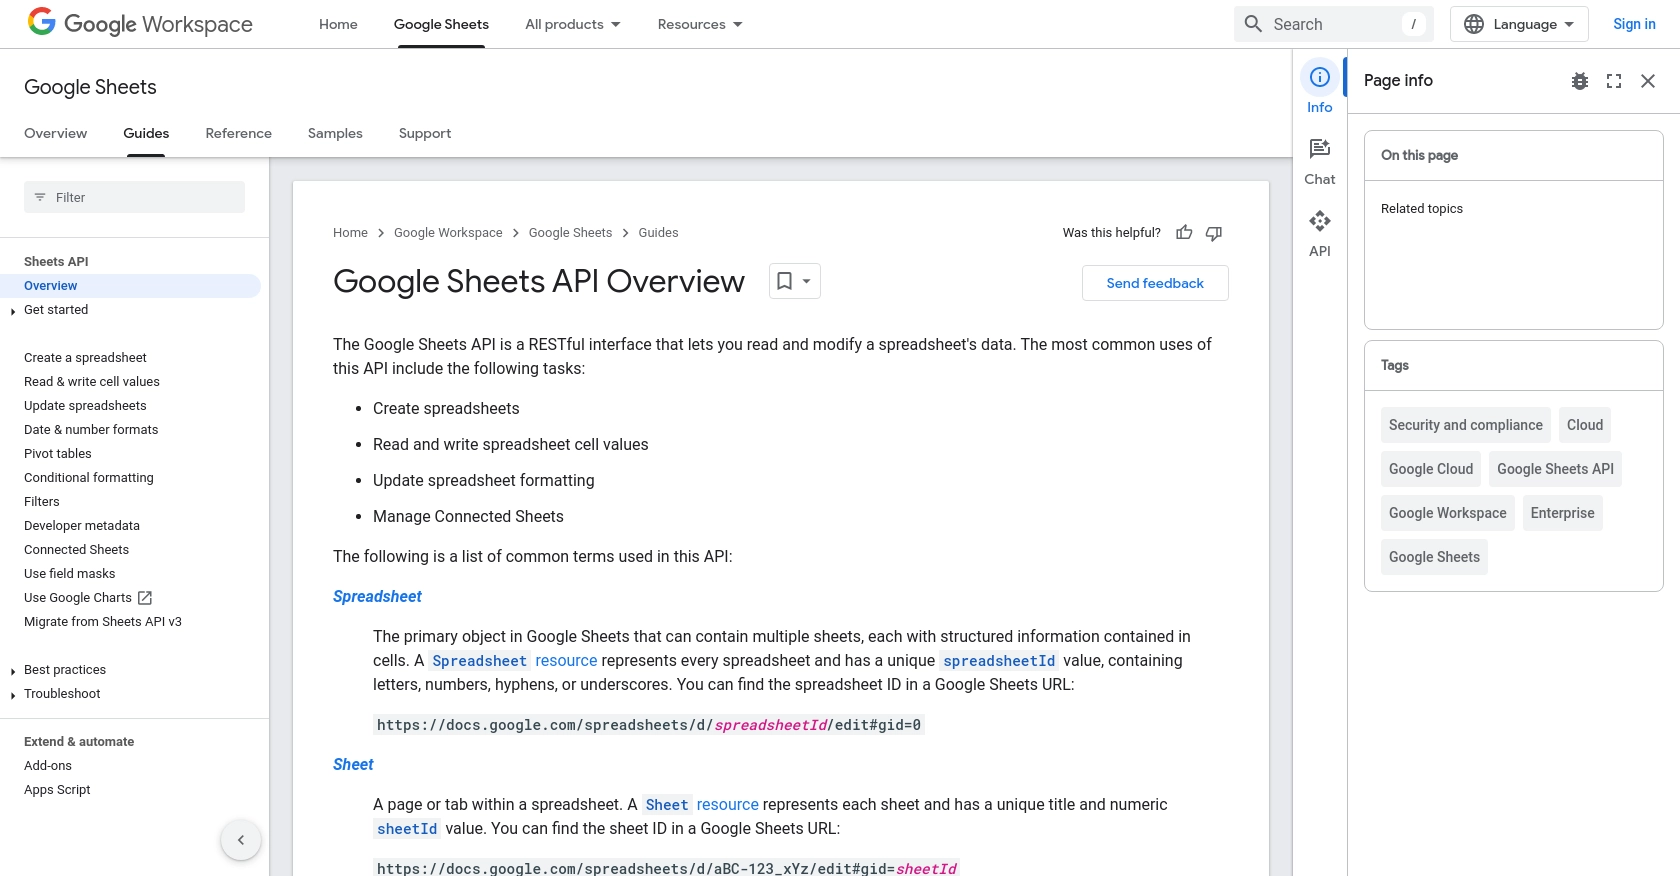Switch to the Overview tab
This screenshot has width=1680, height=876.
[56, 133]
